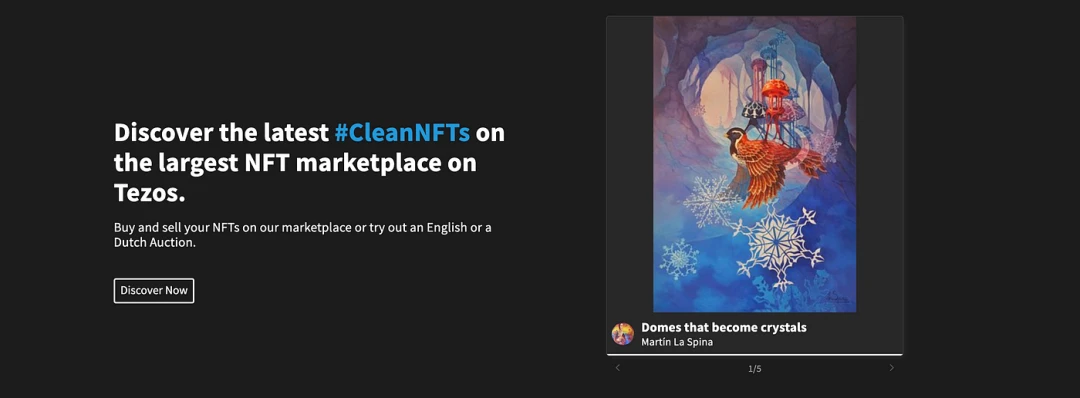Click the white slide progress bar
This screenshot has width=1080, height=398.
(x=755, y=355)
